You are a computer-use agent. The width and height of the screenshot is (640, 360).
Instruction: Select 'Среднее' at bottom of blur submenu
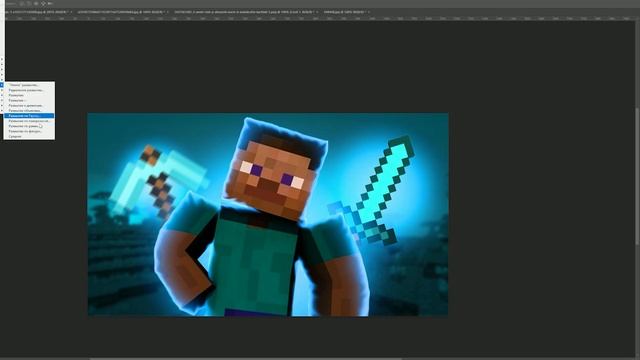(x=29, y=136)
